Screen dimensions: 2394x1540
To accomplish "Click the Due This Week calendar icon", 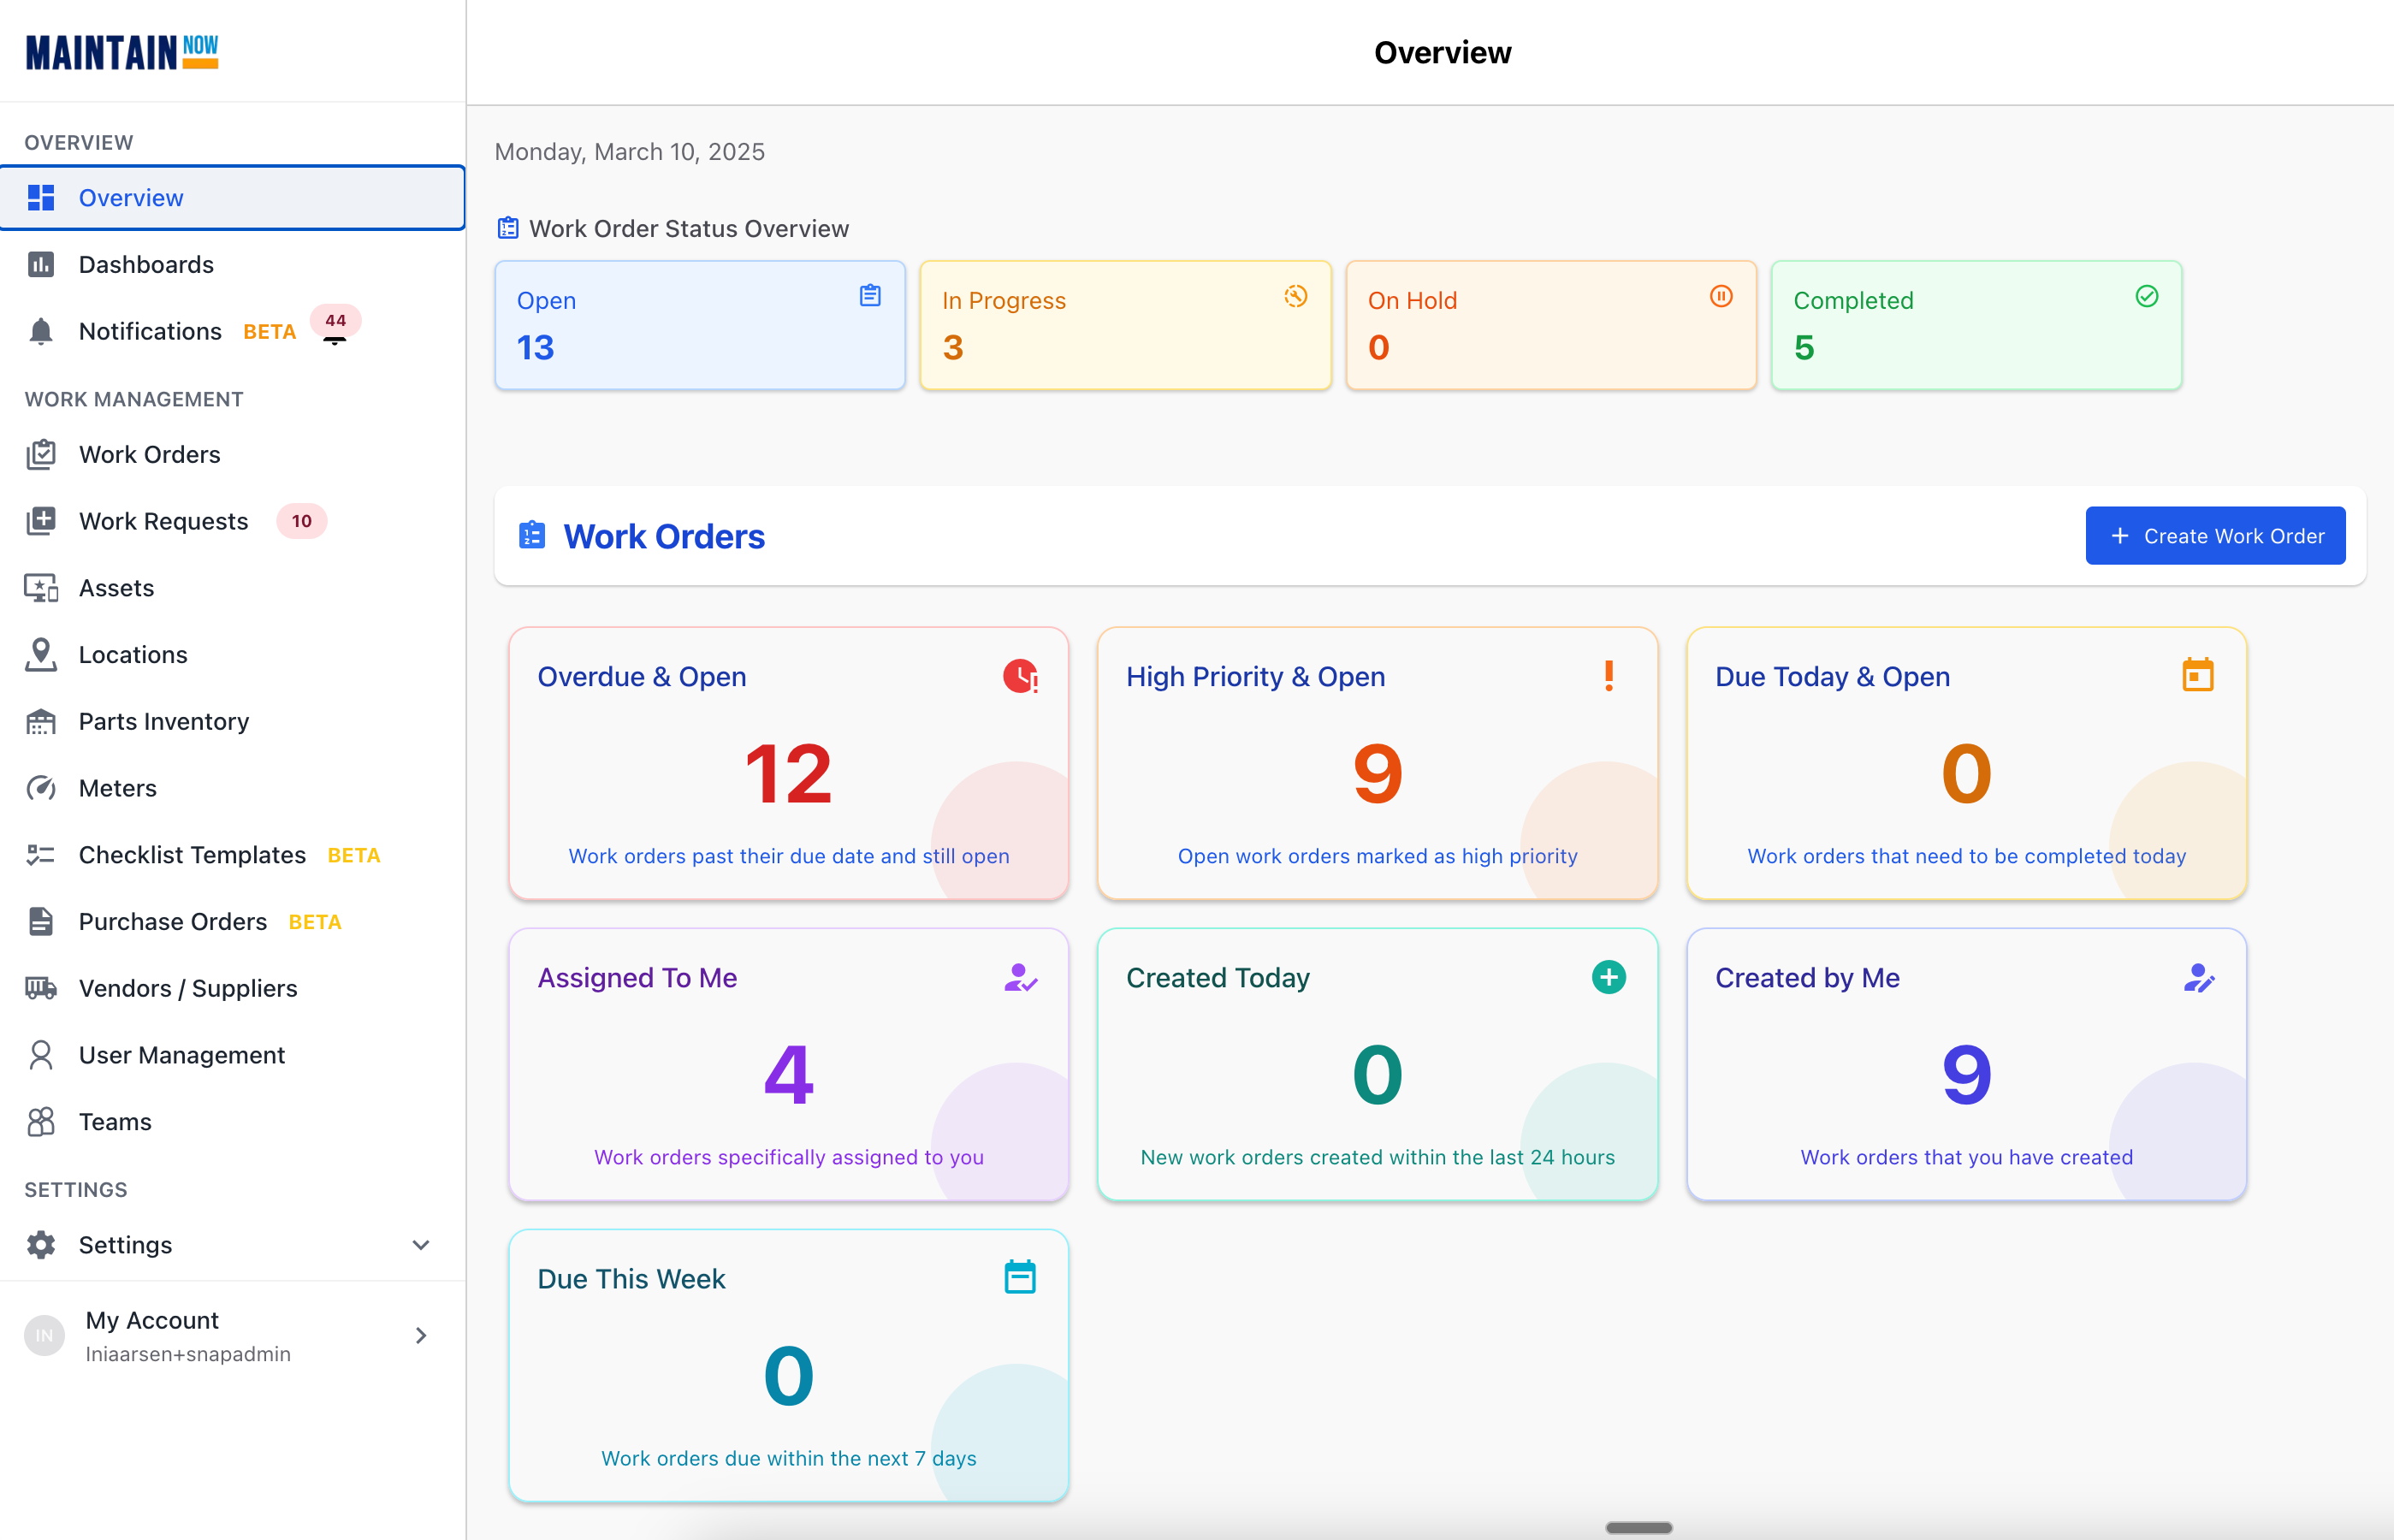I will coord(1020,1278).
